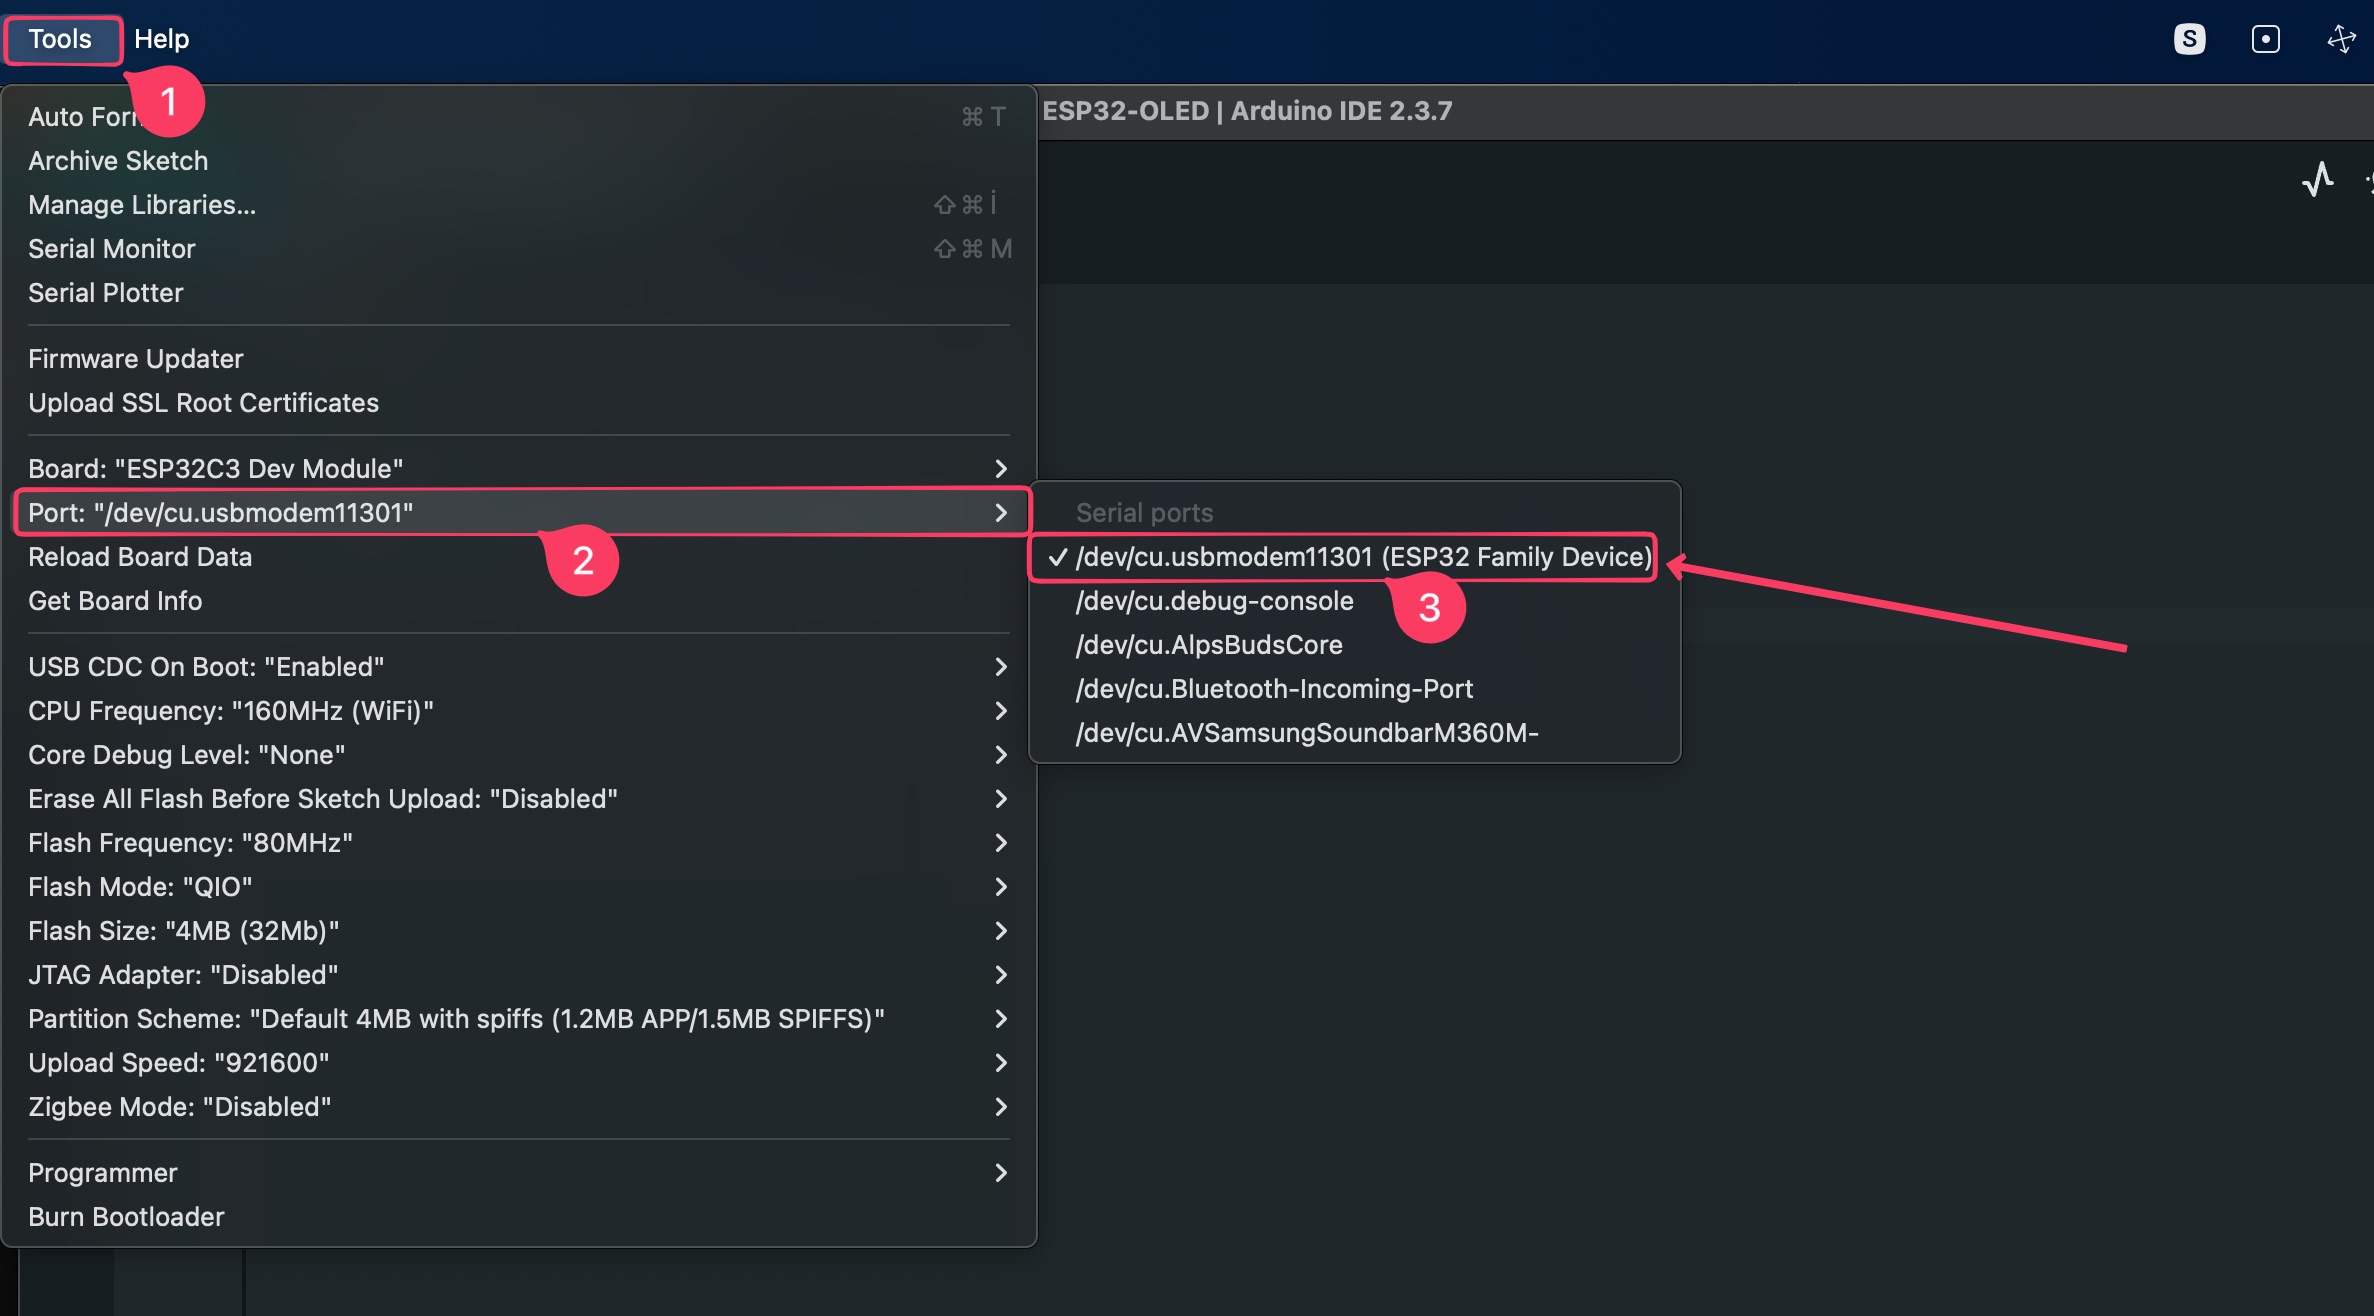Click the S icon in menu bar
Image resolution: width=2374 pixels, height=1316 pixels.
(2189, 39)
